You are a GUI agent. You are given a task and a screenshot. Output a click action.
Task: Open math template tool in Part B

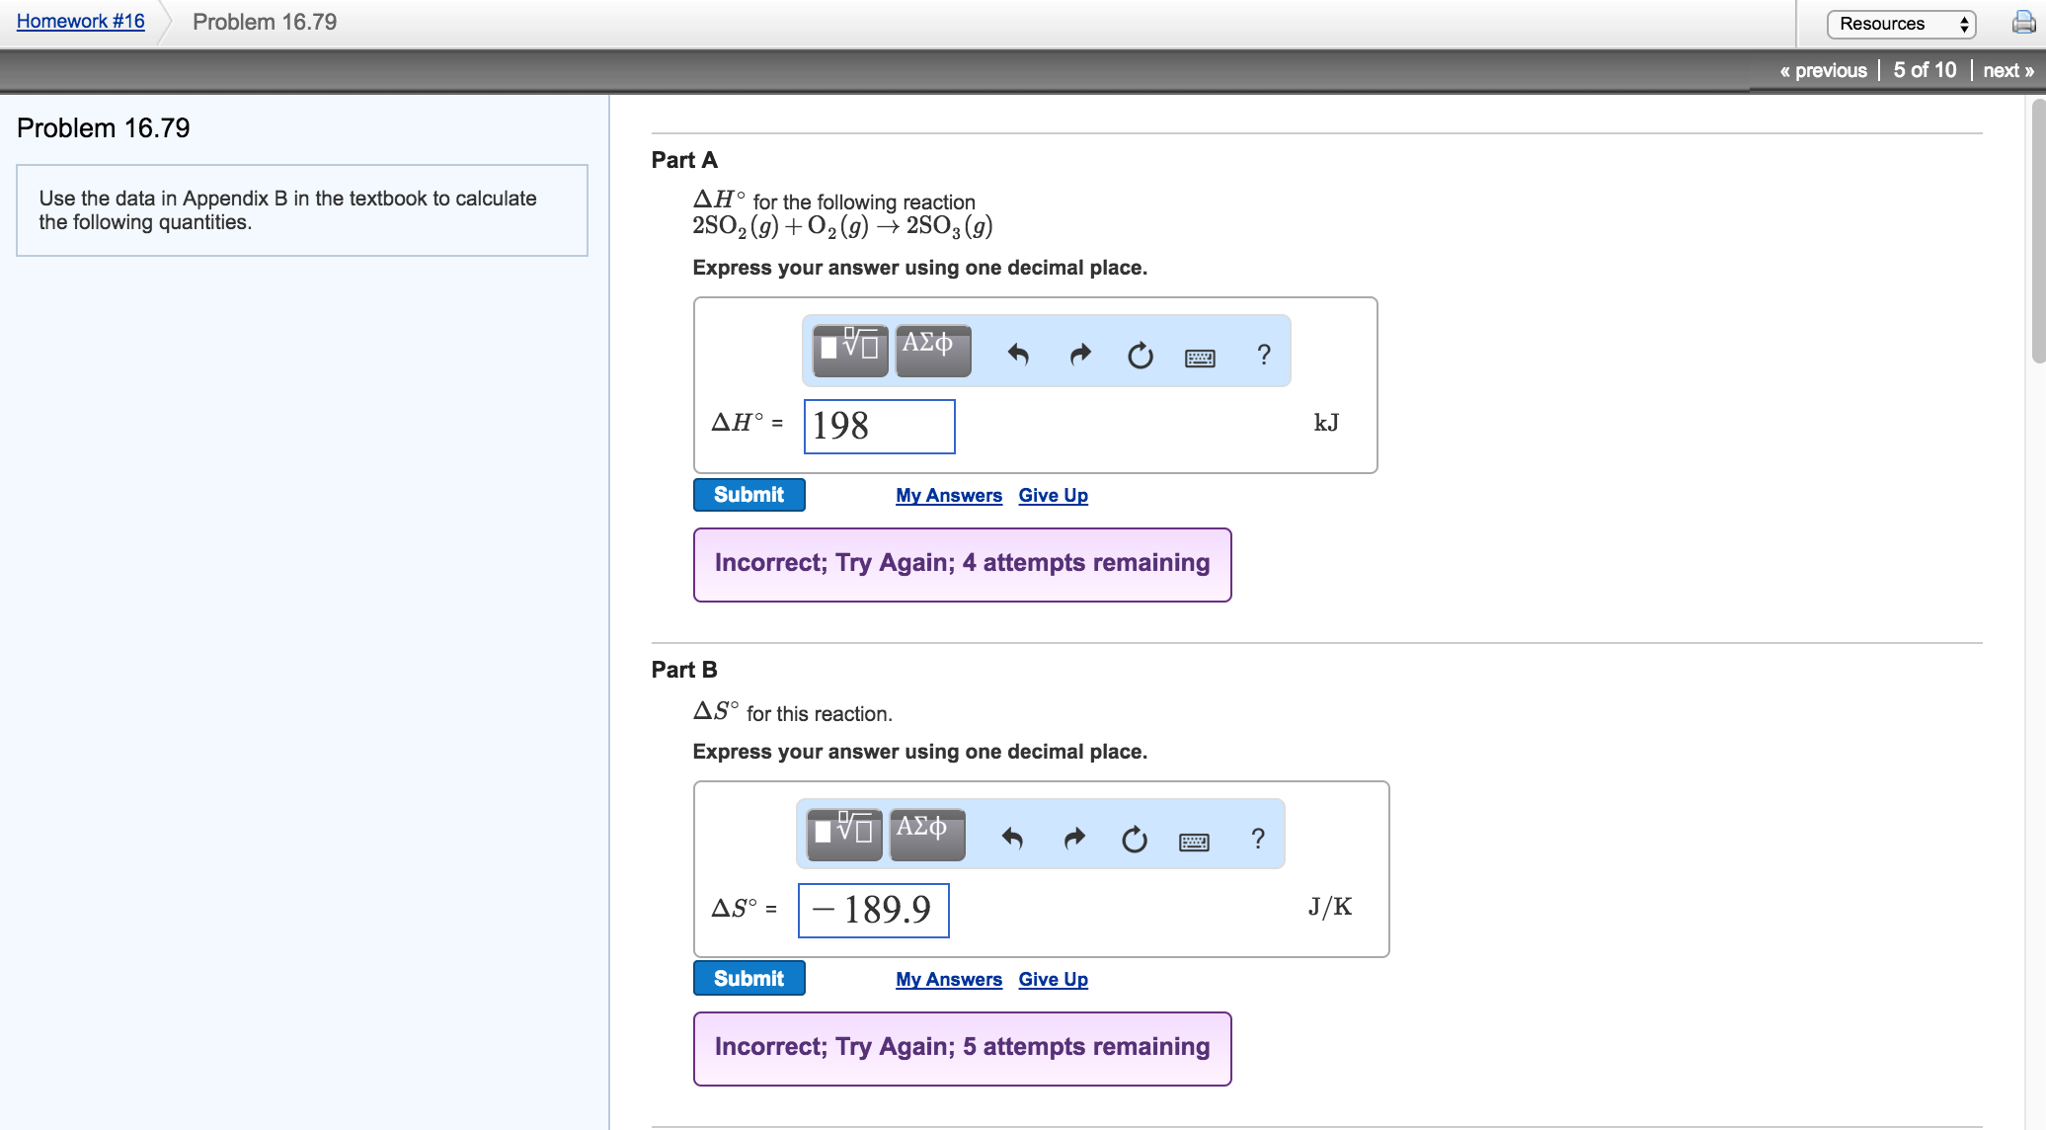click(844, 835)
